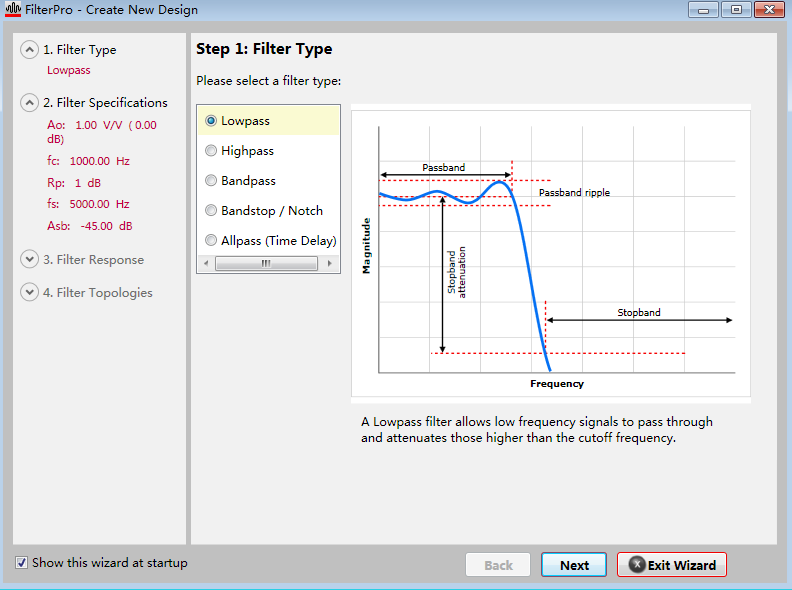This screenshot has height=590, width=792.
Task: Collapse the 1. Filter Type section
Action: [x=29, y=50]
